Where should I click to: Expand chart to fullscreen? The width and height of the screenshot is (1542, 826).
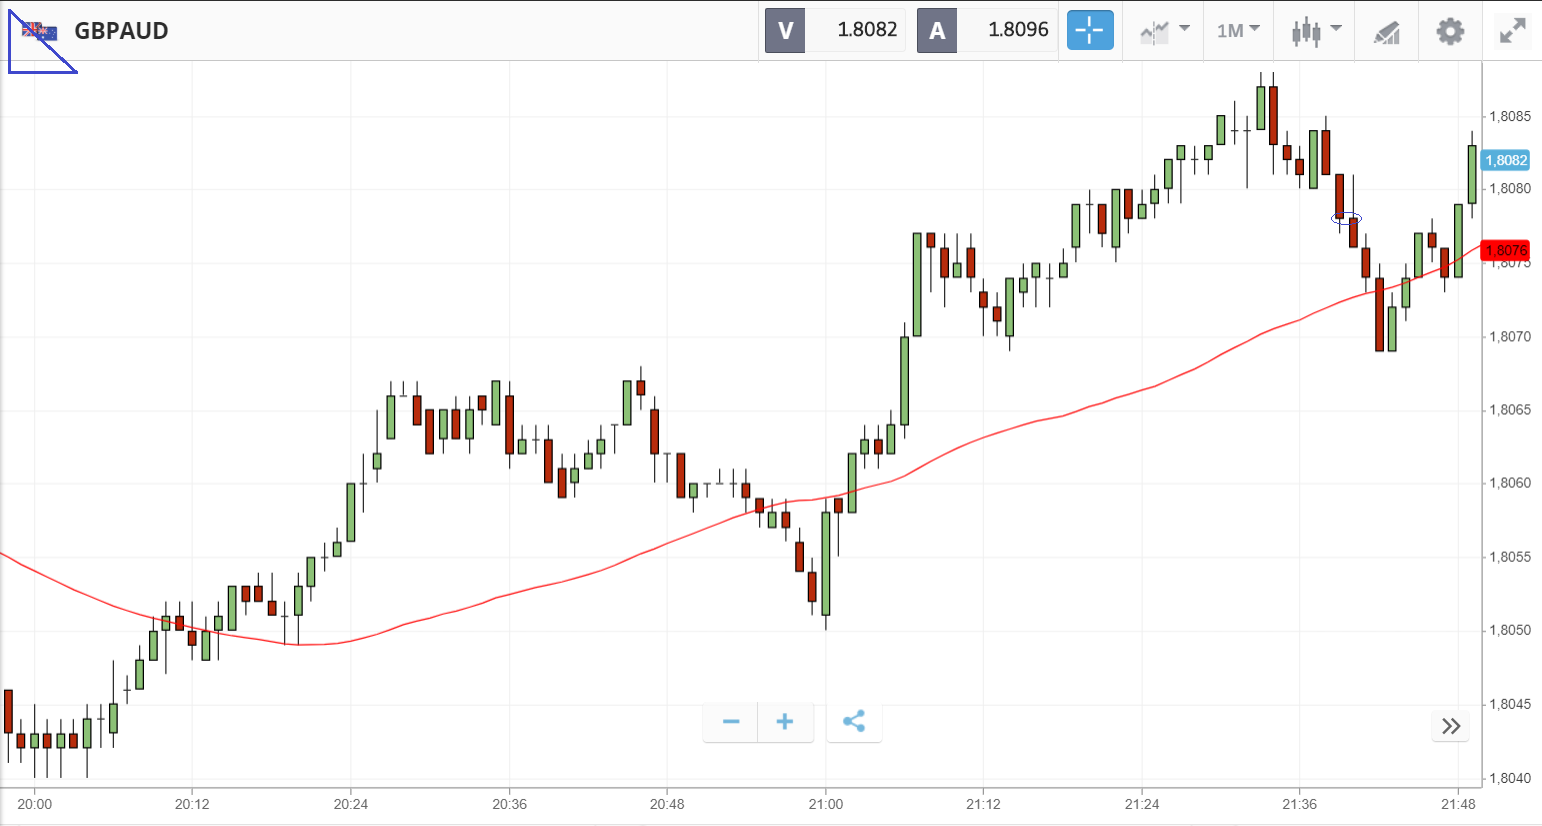[x=1513, y=31]
